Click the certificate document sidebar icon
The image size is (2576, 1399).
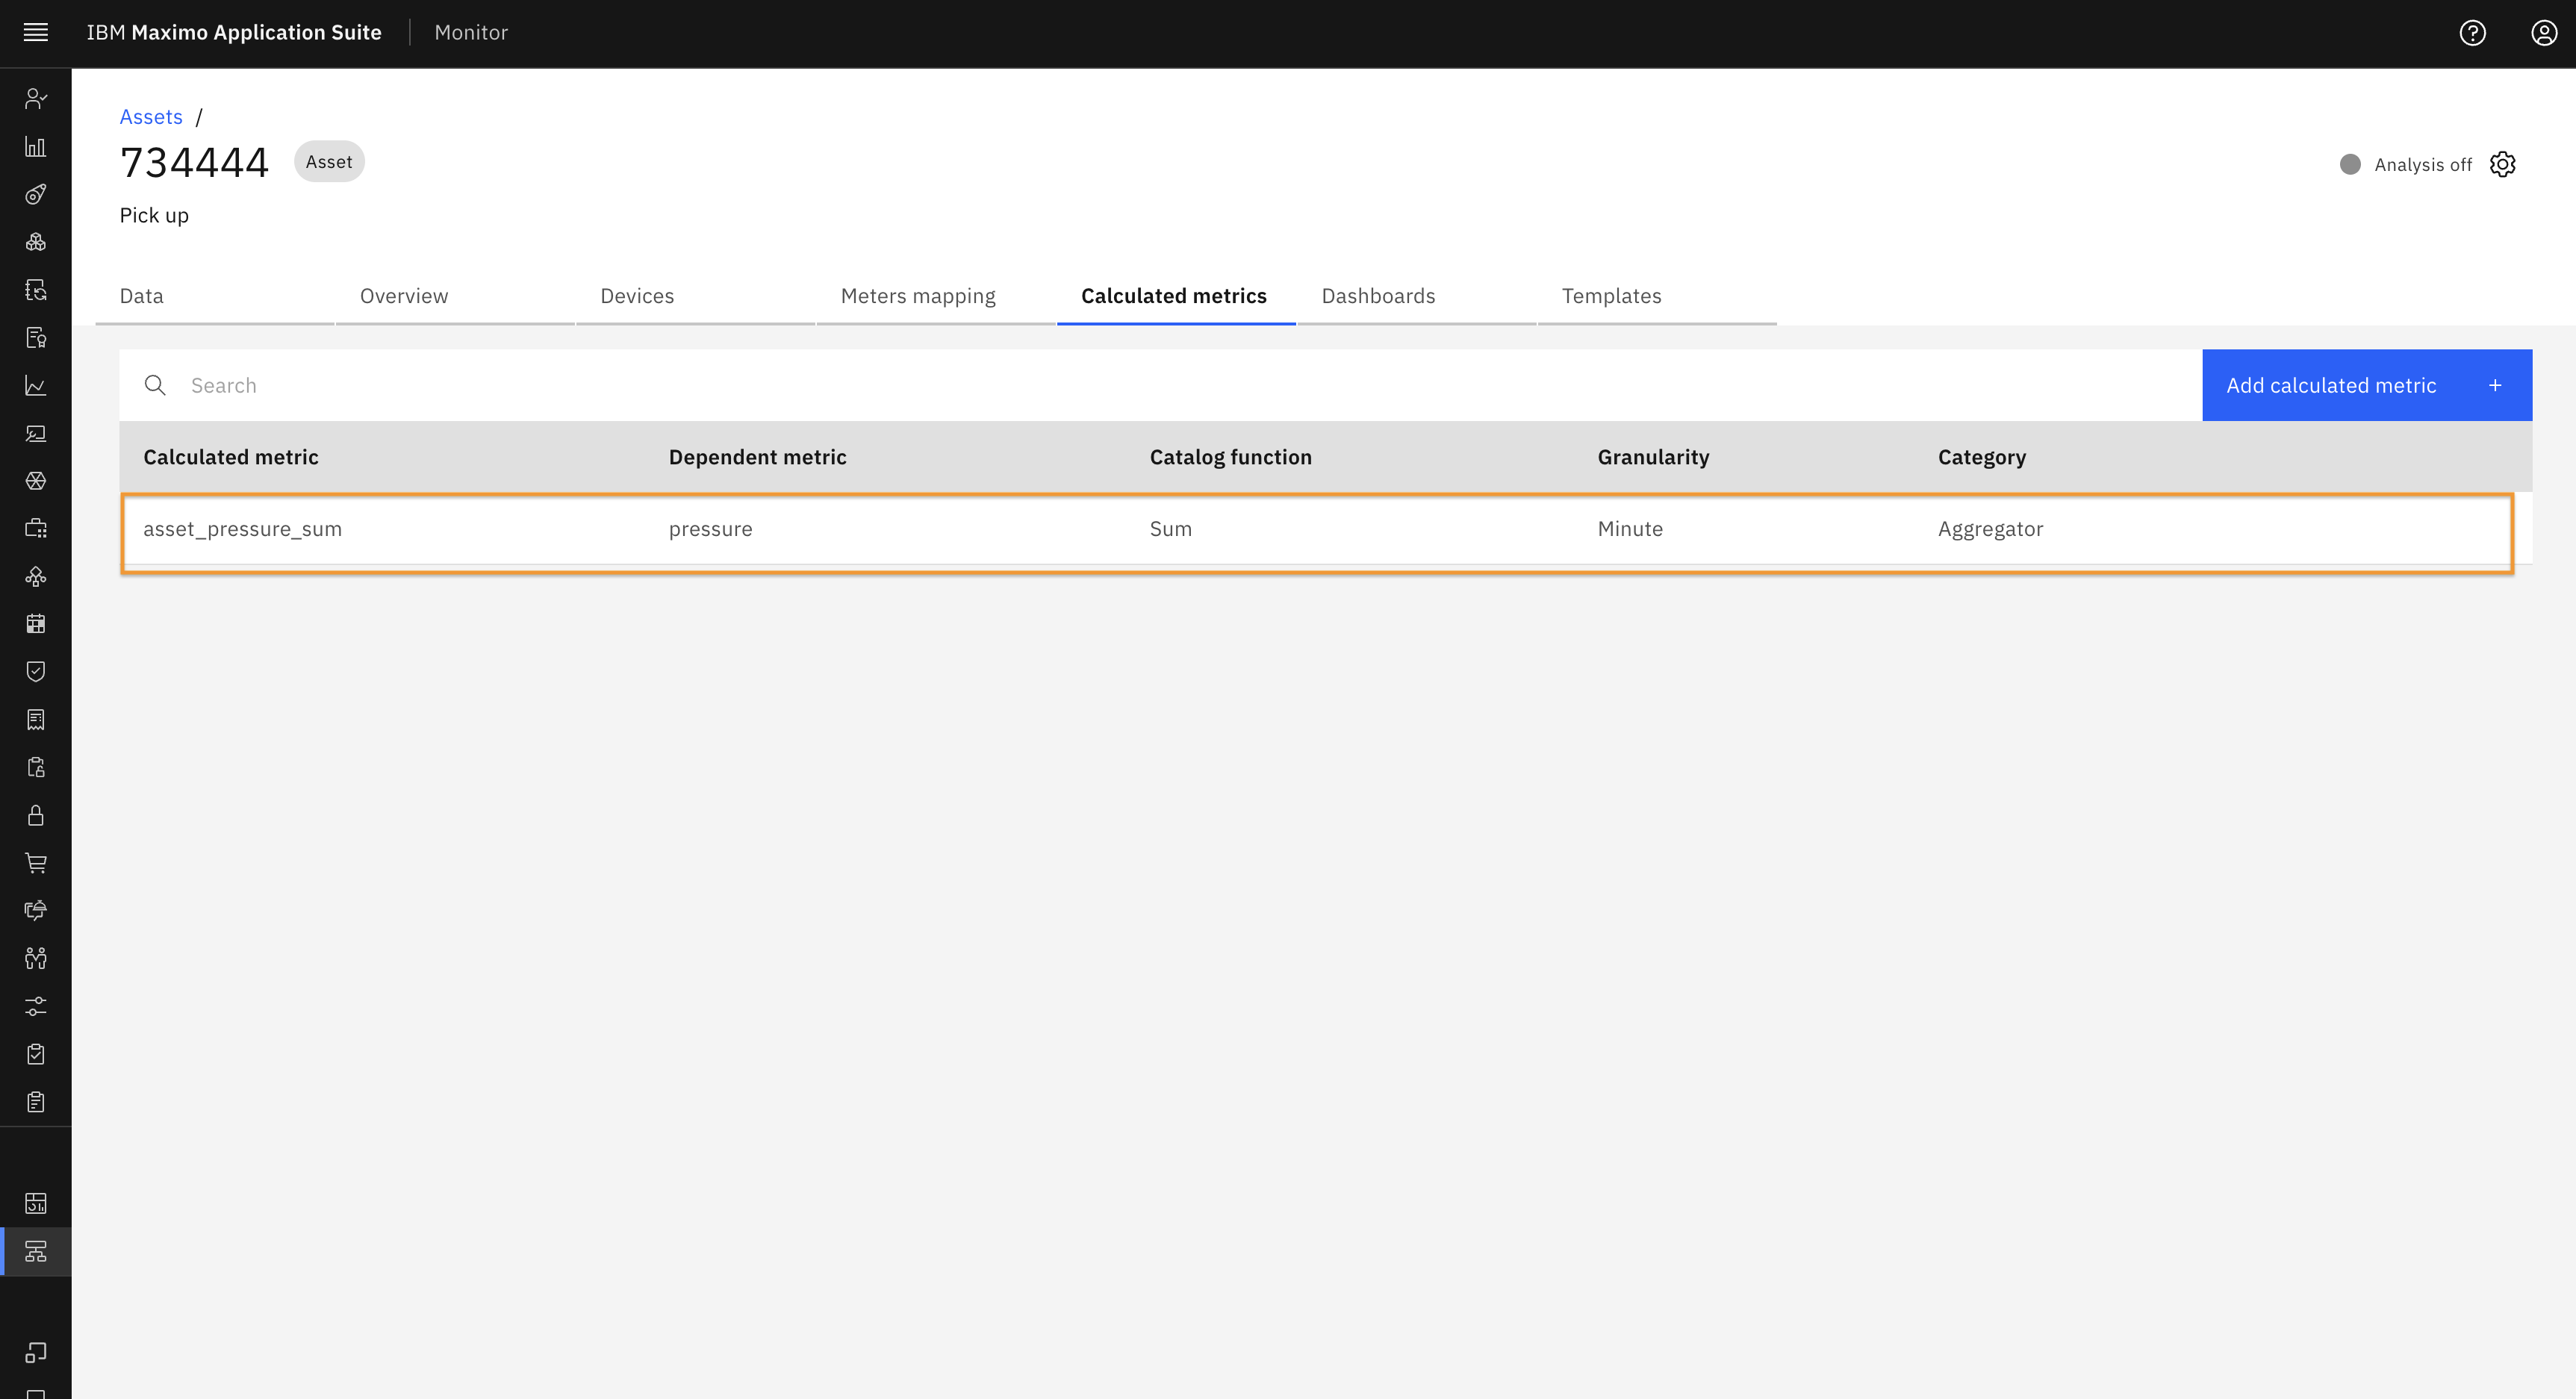point(36,338)
